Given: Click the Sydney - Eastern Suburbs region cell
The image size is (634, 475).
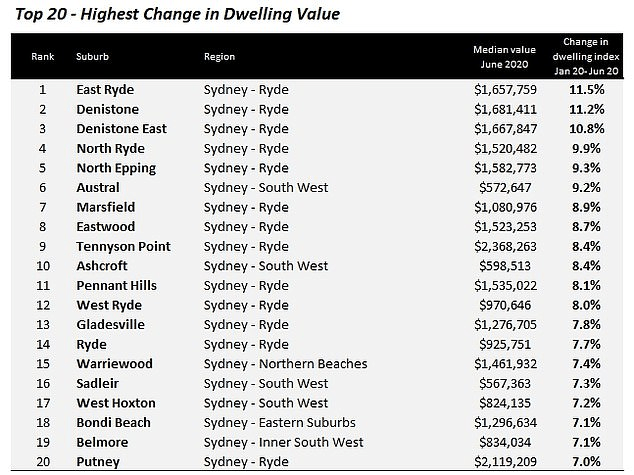Looking at the screenshot, I should coord(279,423).
